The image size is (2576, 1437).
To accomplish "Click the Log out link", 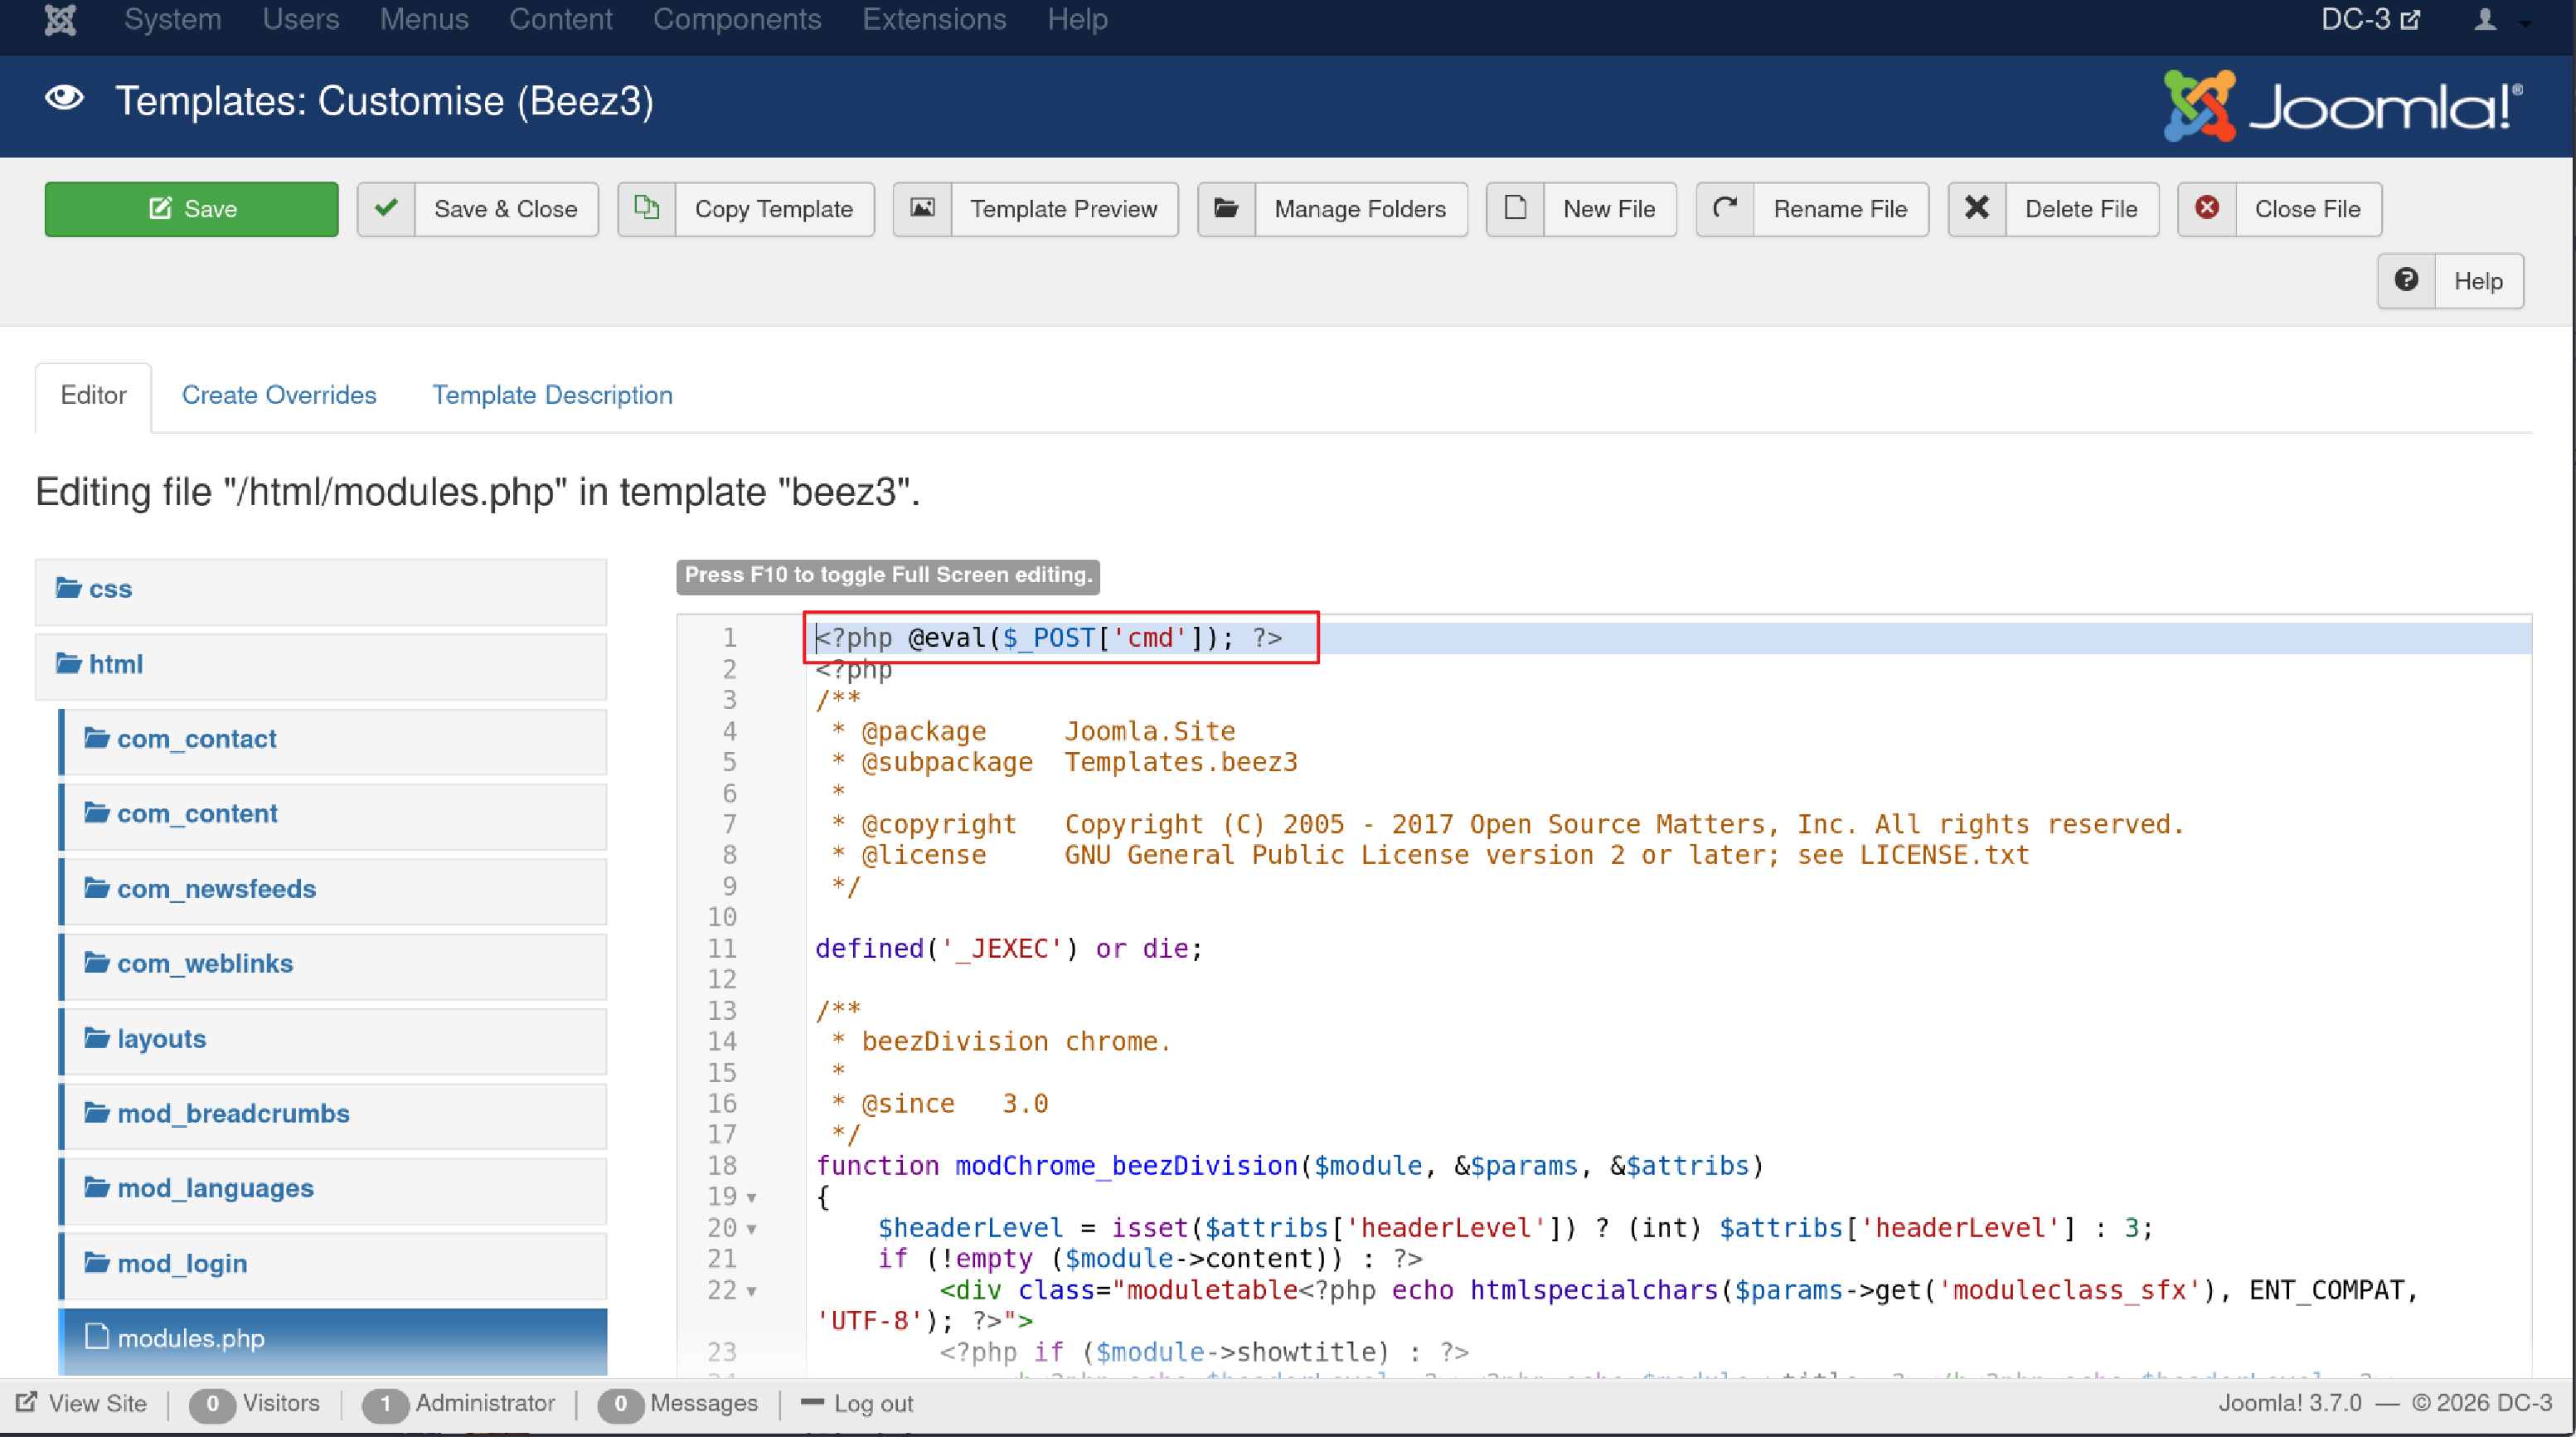I will click(x=858, y=1404).
